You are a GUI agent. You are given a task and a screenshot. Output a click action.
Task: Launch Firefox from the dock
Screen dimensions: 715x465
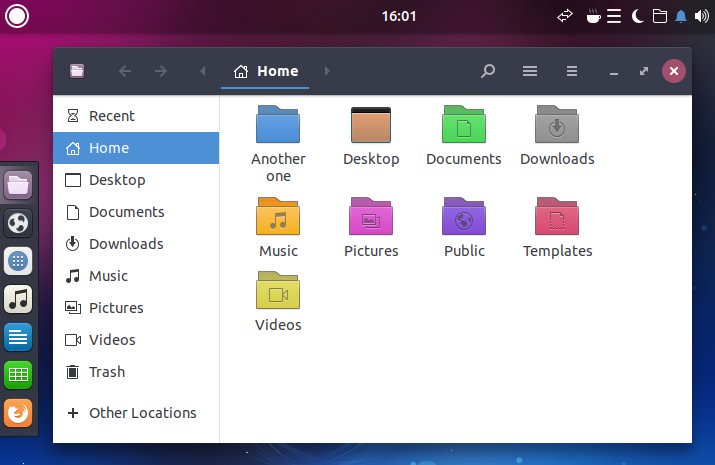[18, 413]
